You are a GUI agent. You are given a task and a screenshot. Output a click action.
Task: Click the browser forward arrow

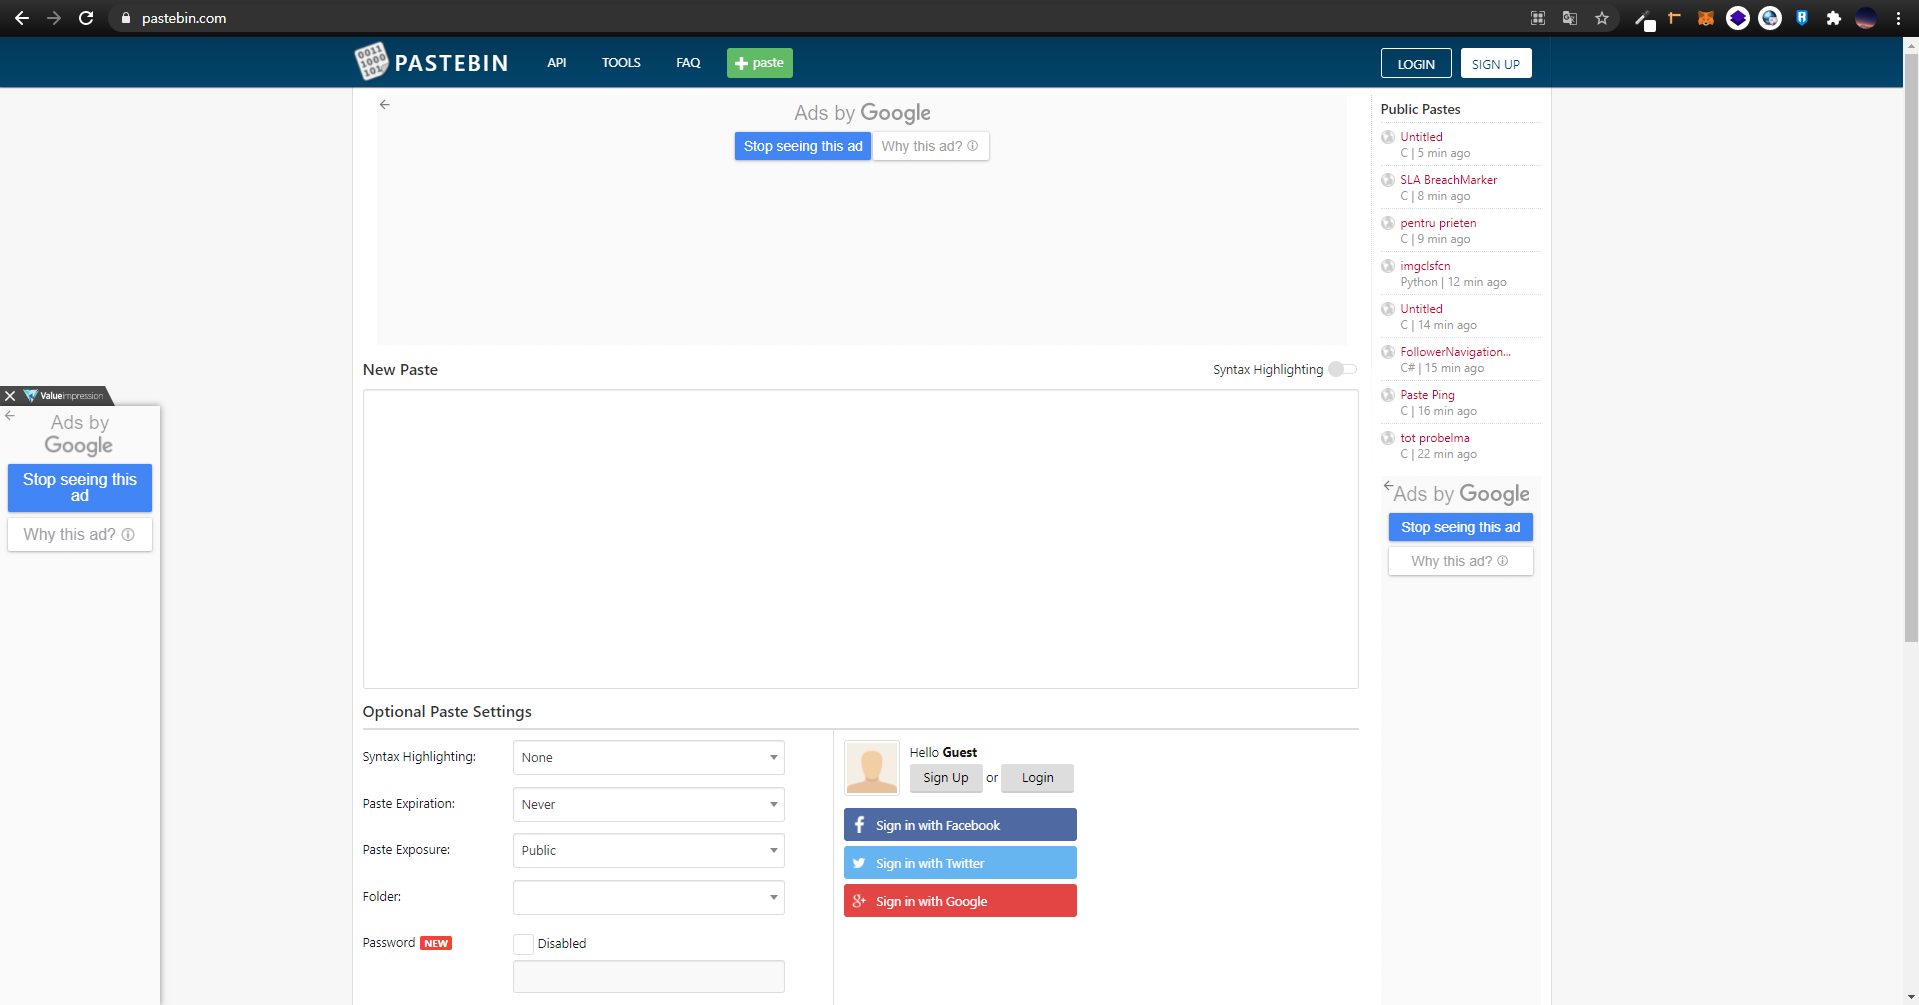(54, 18)
